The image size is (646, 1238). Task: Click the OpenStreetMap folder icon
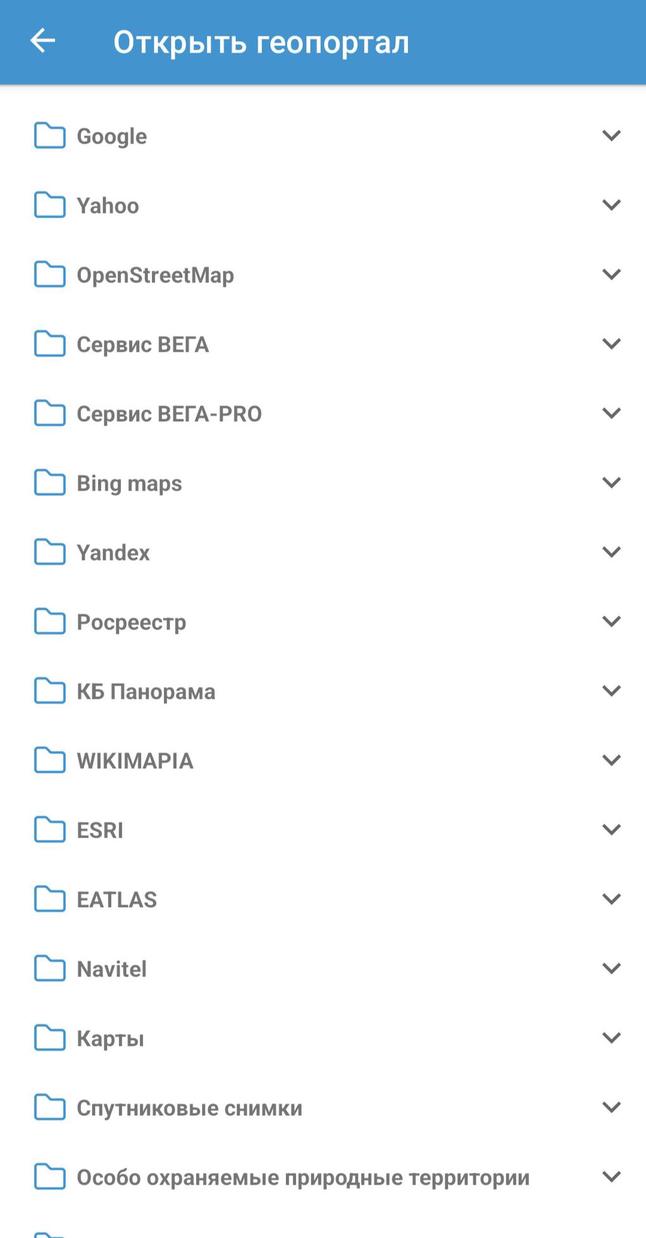[49, 274]
